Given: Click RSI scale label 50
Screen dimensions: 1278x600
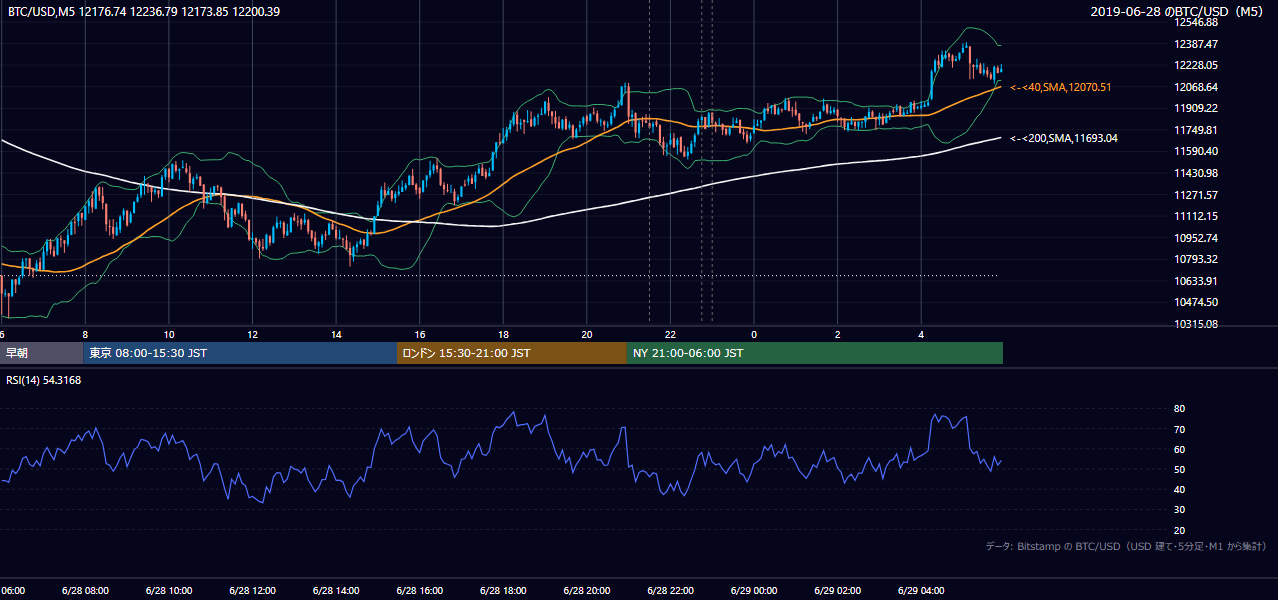Looking at the screenshot, I should pos(1179,469).
